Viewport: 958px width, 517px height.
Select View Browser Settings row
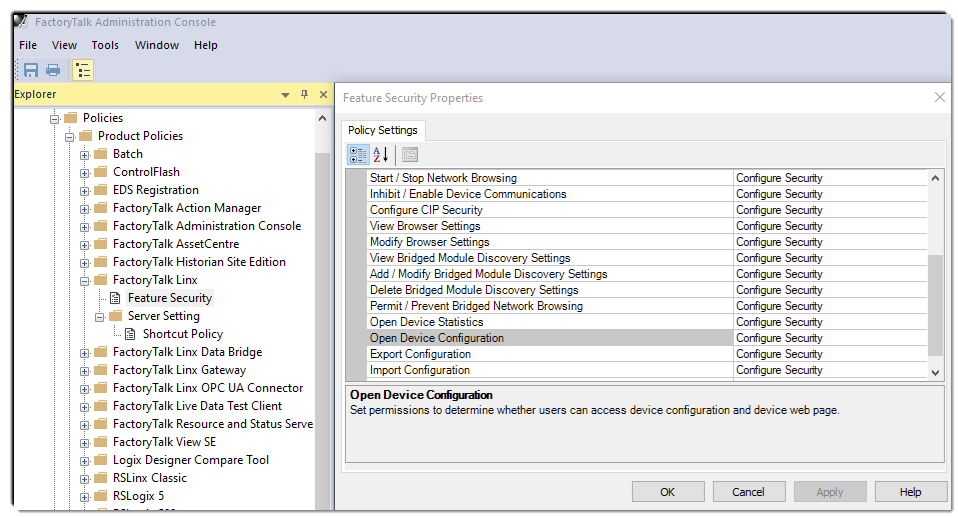click(550, 226)
